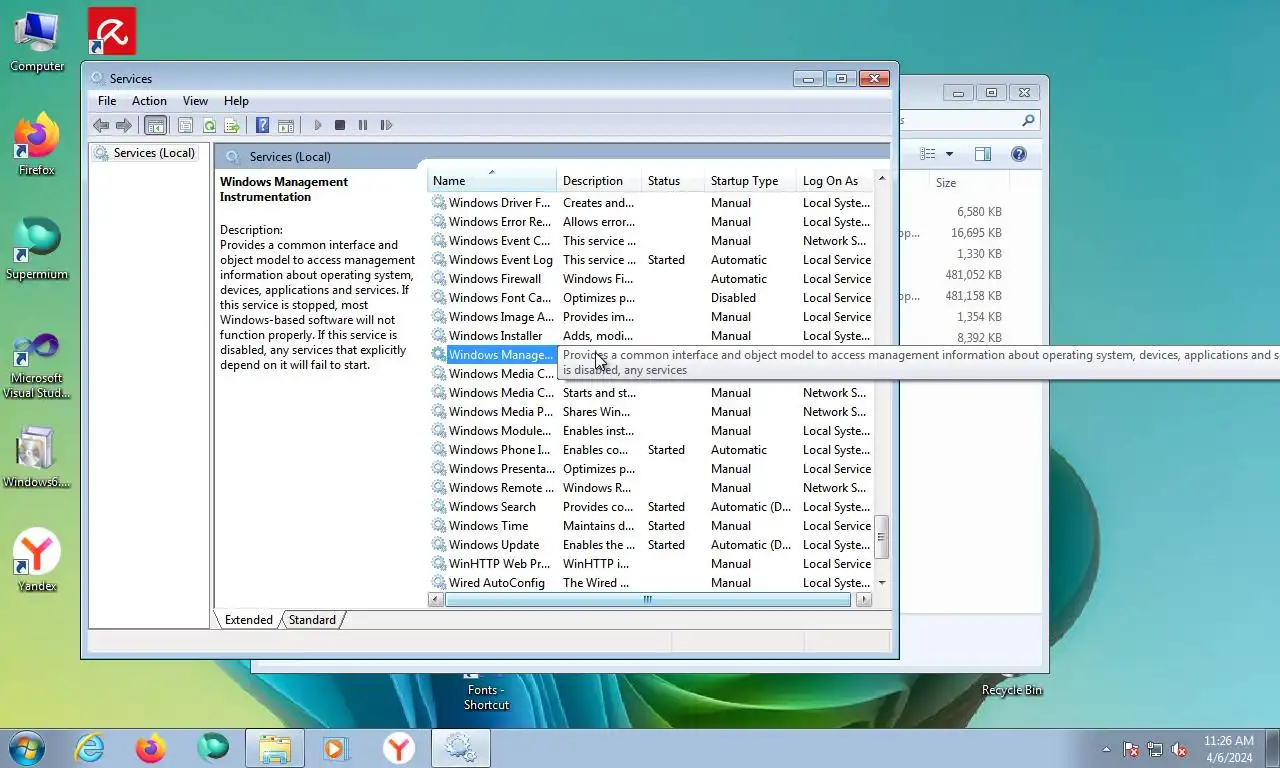The height and width of the screenshot is (768, 1280).
Task: Sort by the Name column header
Action: pos(492,181)
